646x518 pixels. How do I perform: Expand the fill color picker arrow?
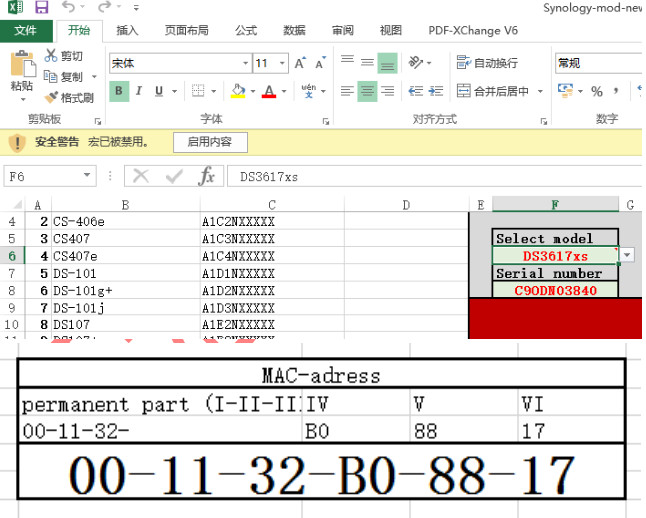(253, 91)
